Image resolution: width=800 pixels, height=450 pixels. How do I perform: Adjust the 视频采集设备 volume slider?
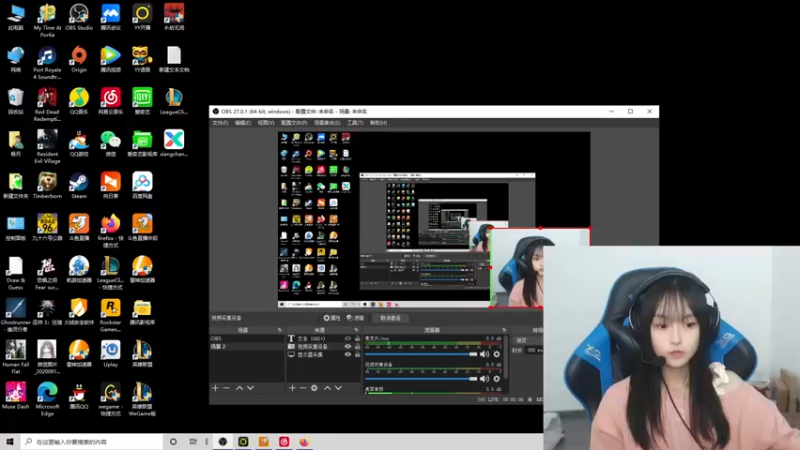point(421,379)
